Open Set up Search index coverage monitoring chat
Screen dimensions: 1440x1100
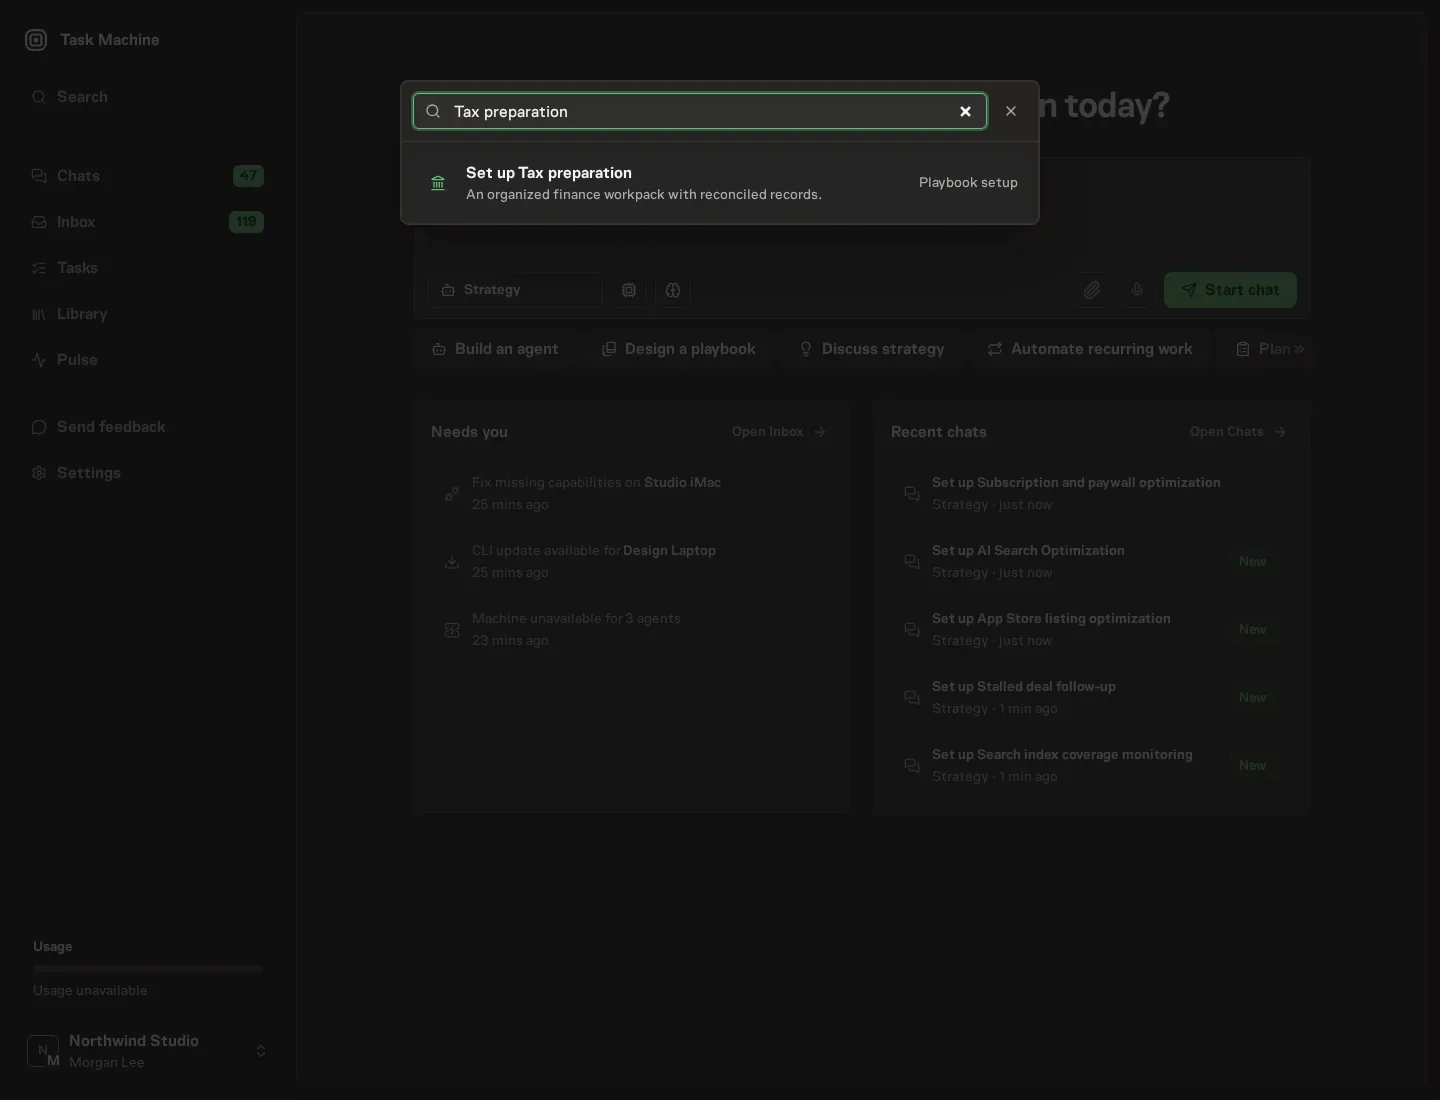click(x=1092, y=765)
